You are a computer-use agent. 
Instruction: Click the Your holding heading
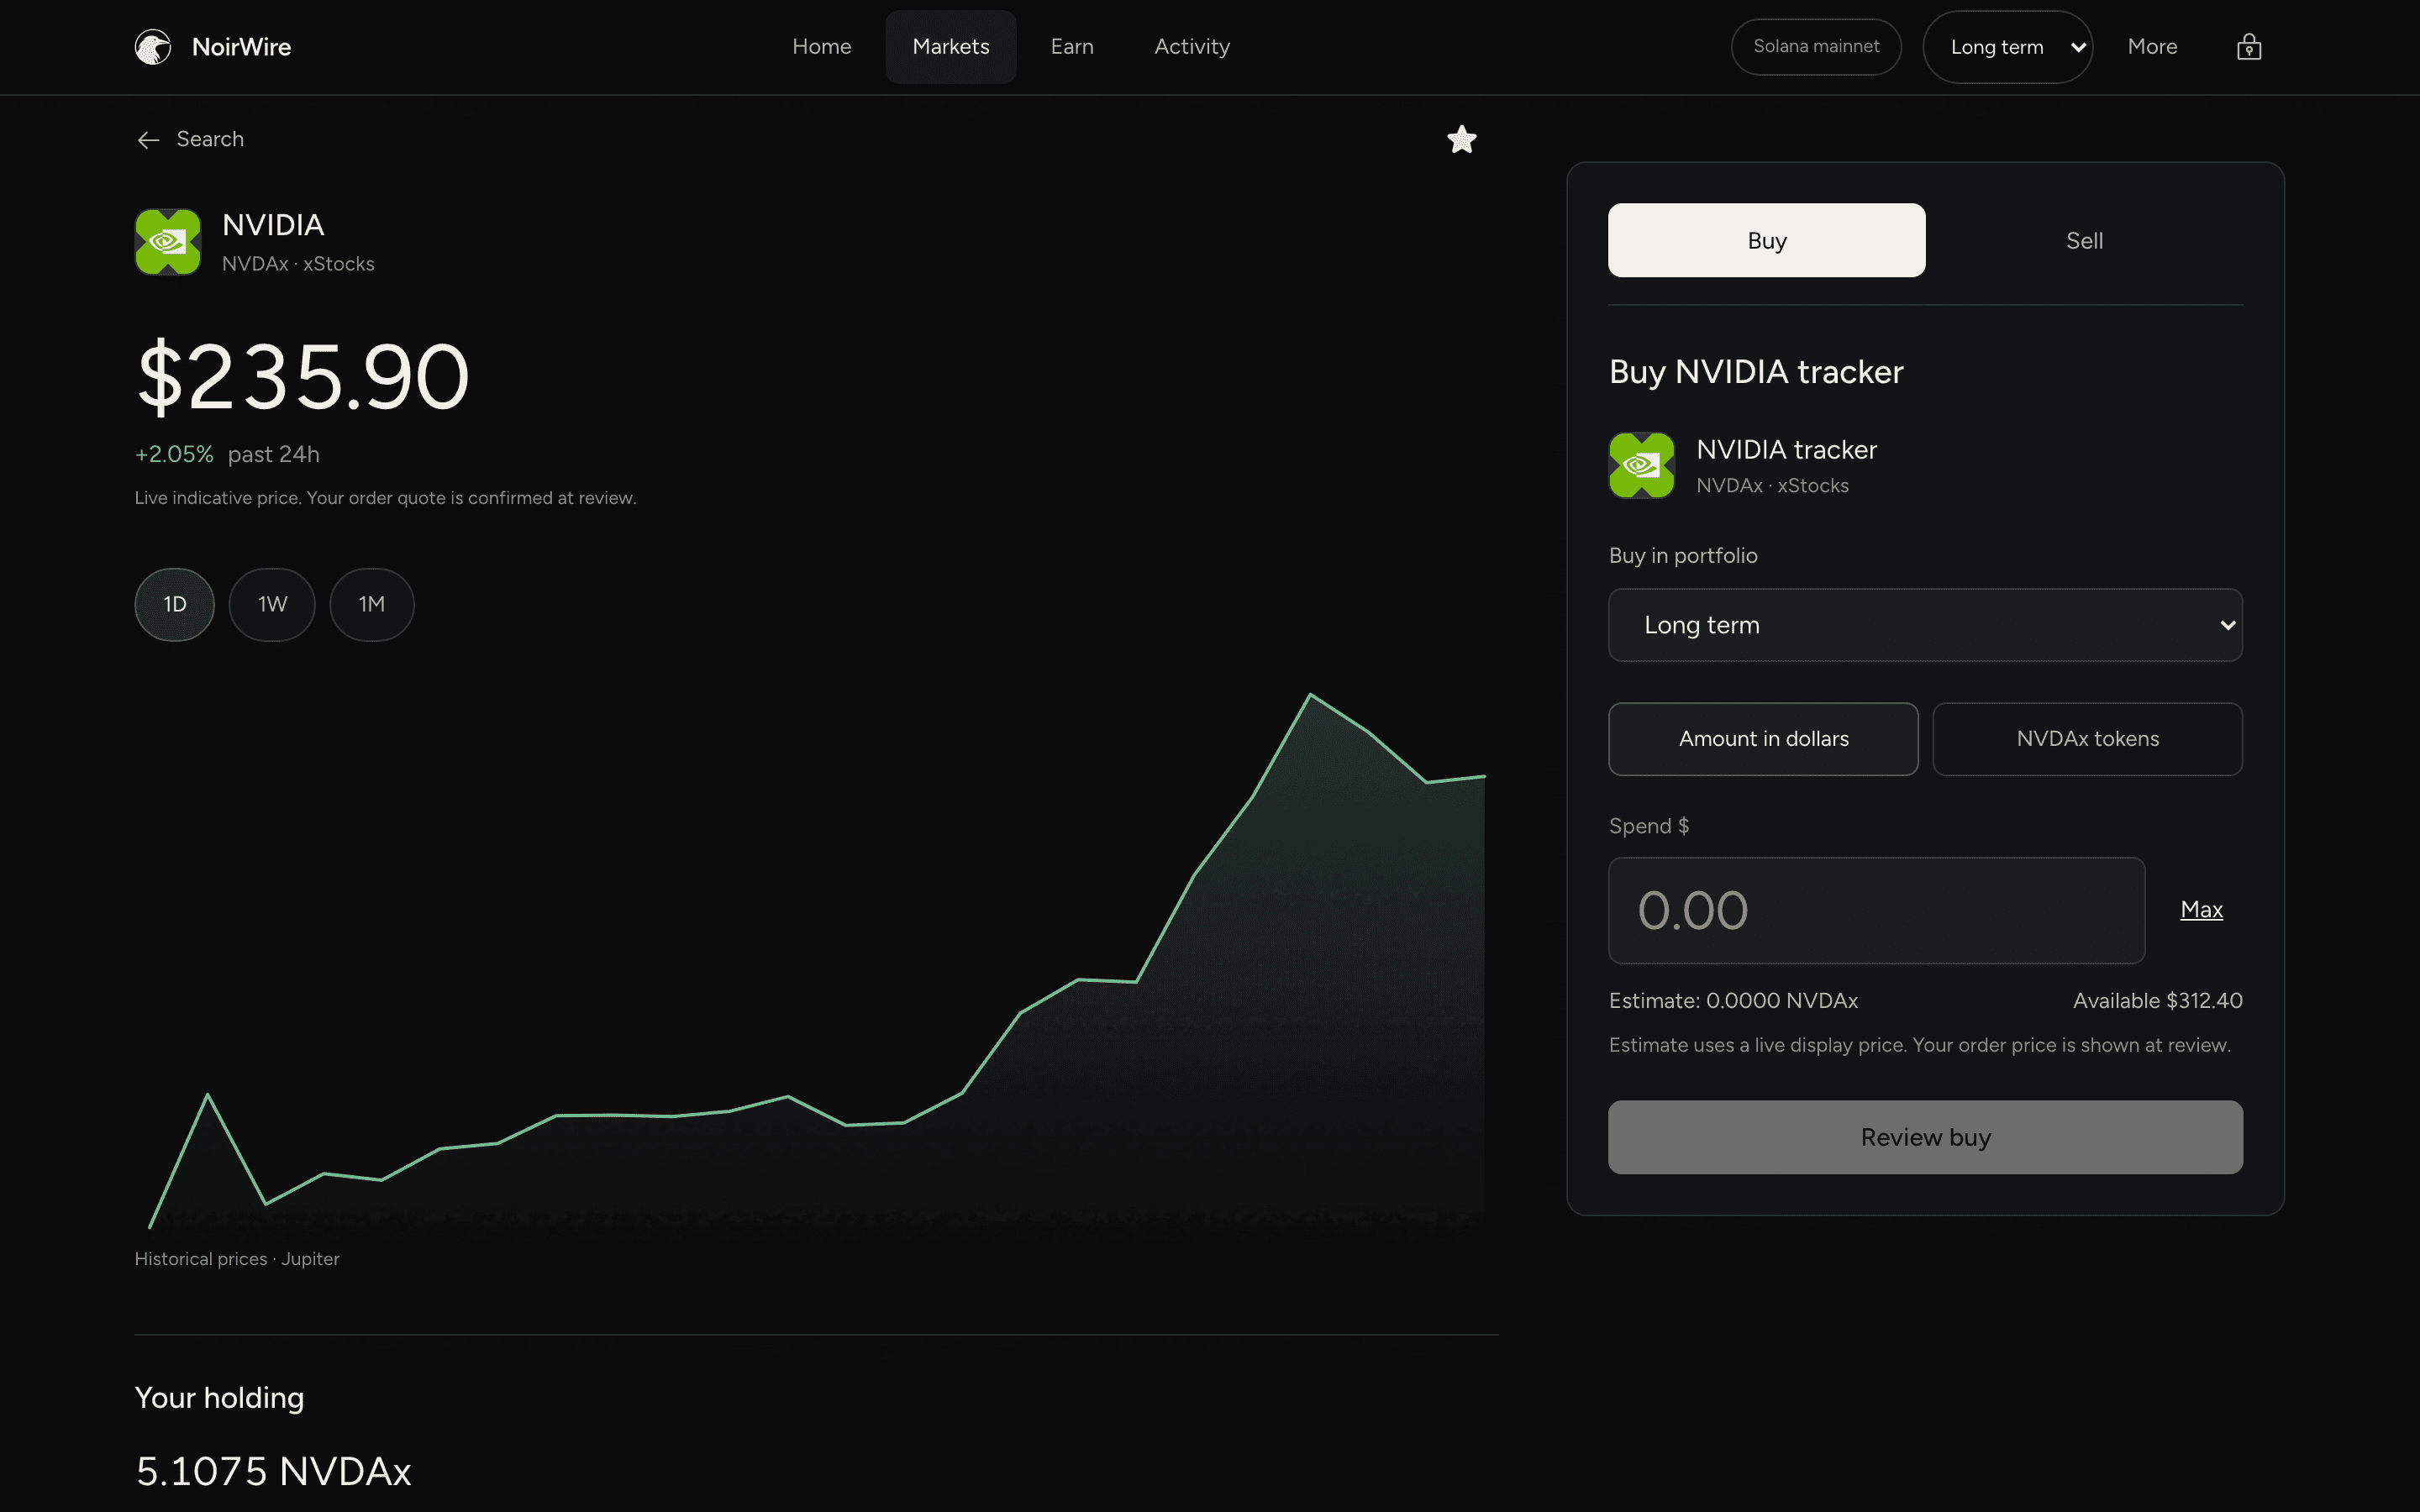(x=219, y=1398)
